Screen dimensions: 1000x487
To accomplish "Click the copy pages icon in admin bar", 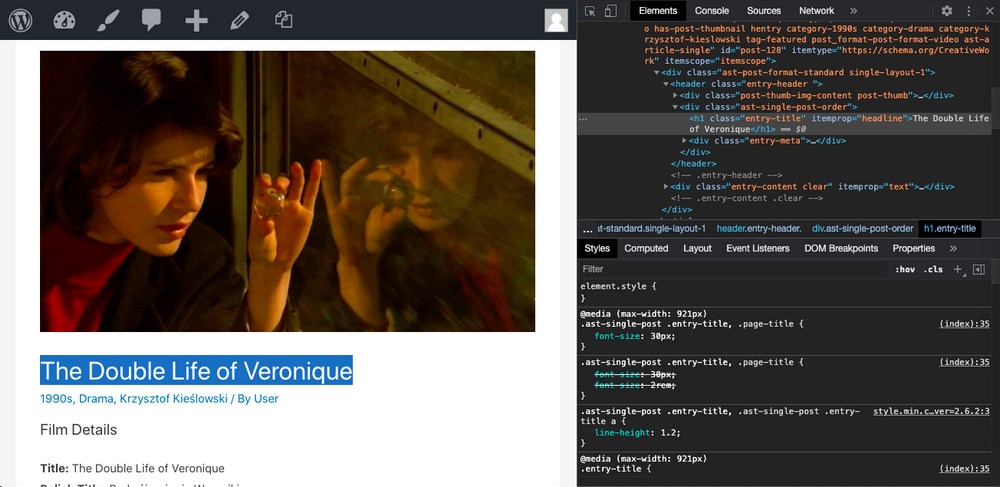I will click(x=283, y=19).
